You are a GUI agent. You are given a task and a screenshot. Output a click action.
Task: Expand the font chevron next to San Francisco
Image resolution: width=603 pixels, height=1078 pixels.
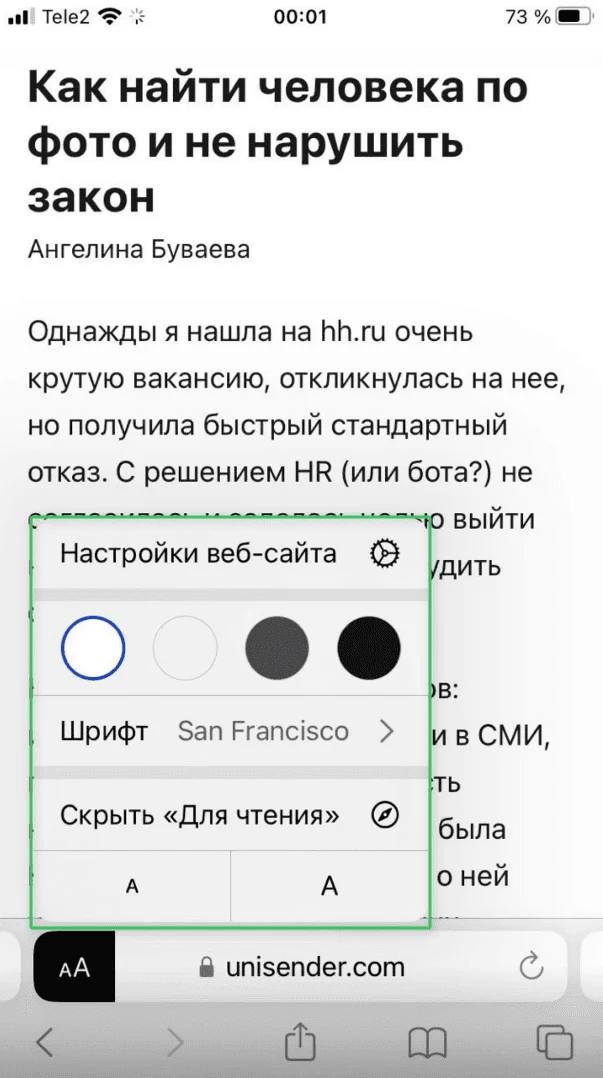[x=387, y=731]
